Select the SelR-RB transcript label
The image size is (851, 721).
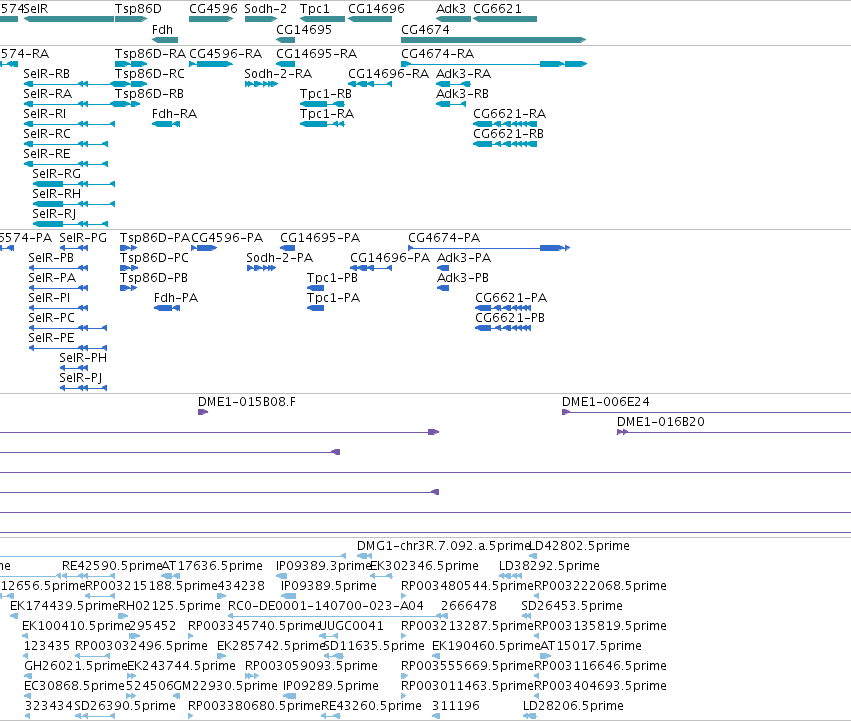click(x=47, y=73)
